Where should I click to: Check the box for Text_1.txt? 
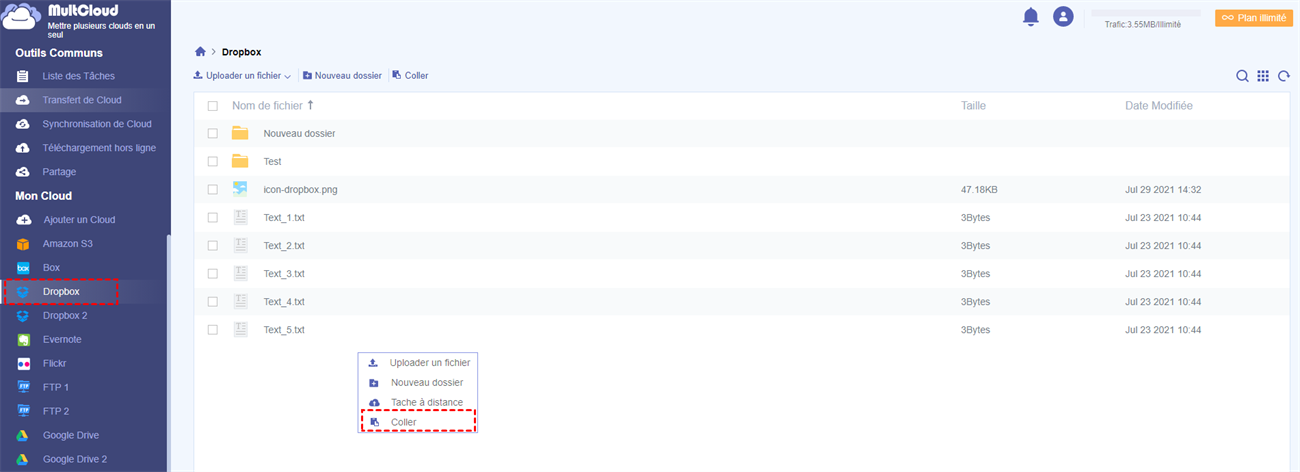(x=212, y=217)
